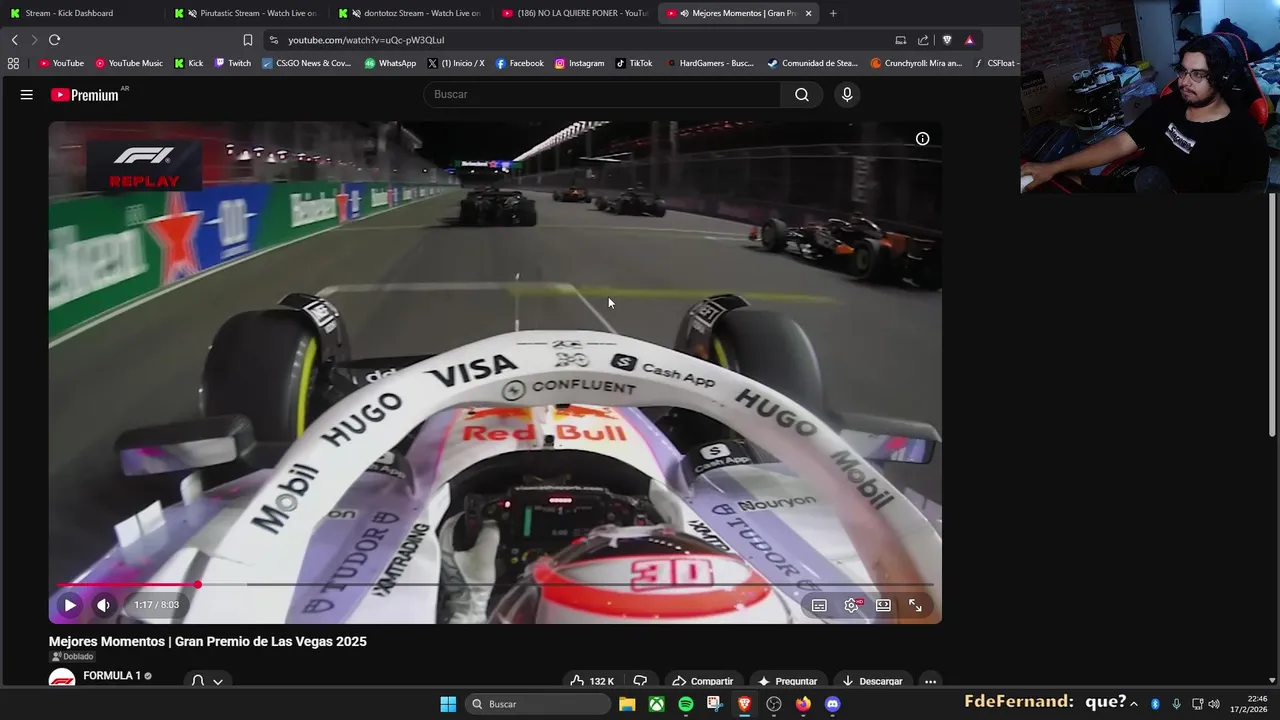
Task: Toggle subtitles on the video player
Action: 819,605
